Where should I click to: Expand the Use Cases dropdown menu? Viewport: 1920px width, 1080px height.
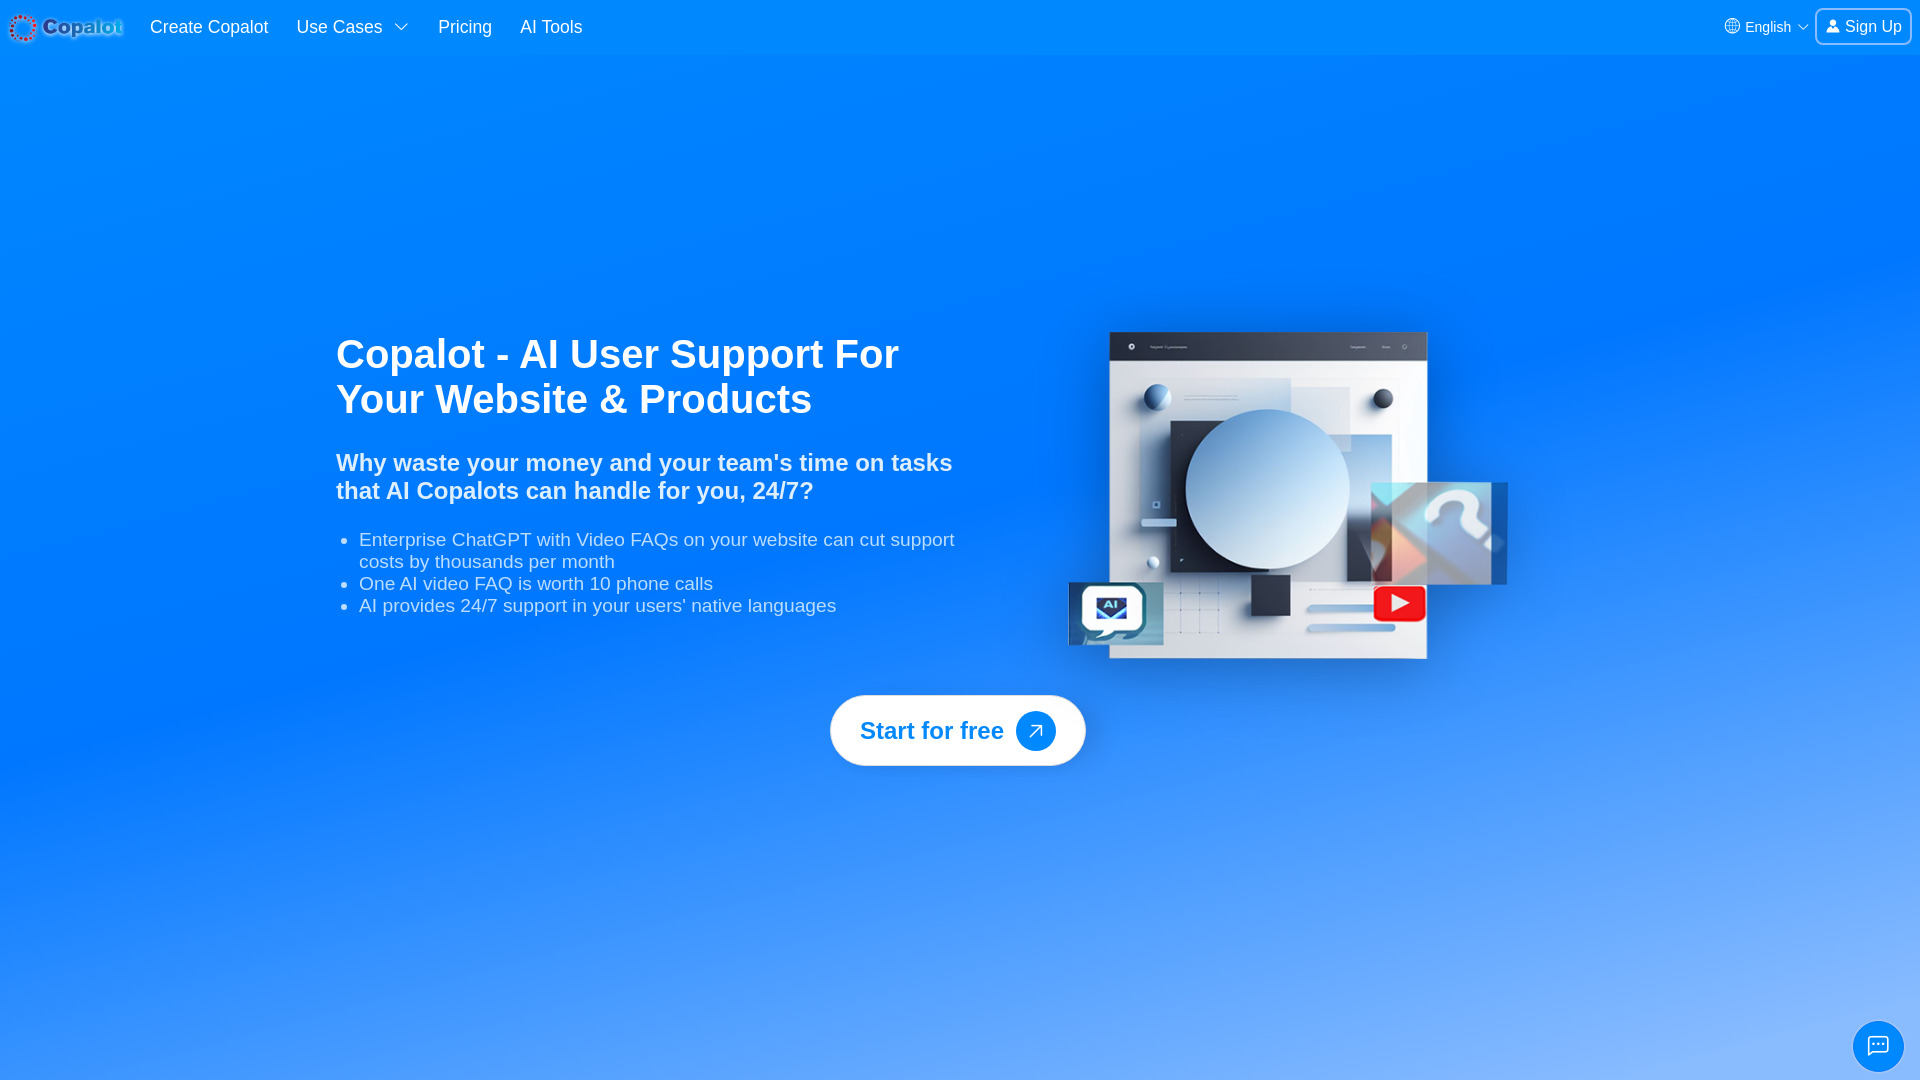352,28
